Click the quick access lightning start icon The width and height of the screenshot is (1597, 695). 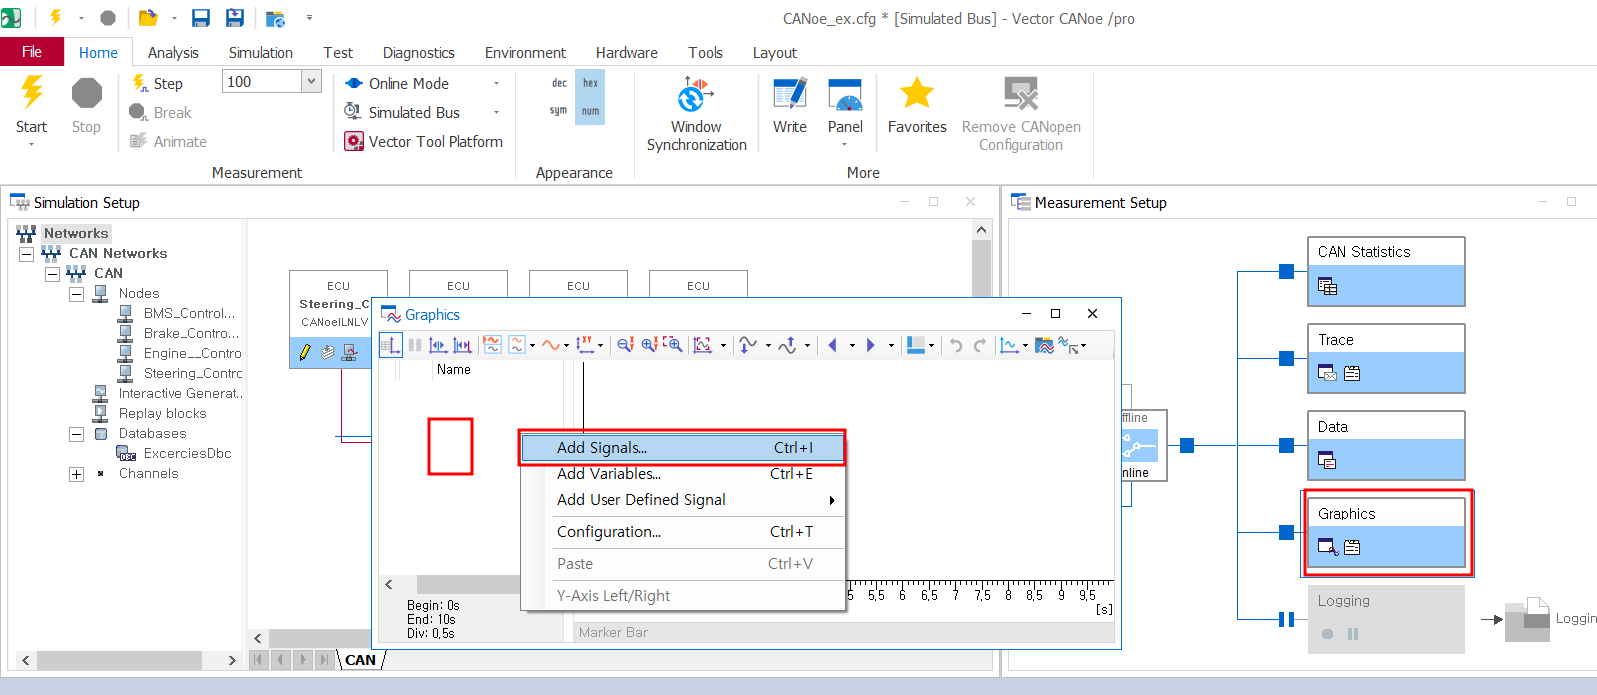pyautogui.click(x=56, y=17)
